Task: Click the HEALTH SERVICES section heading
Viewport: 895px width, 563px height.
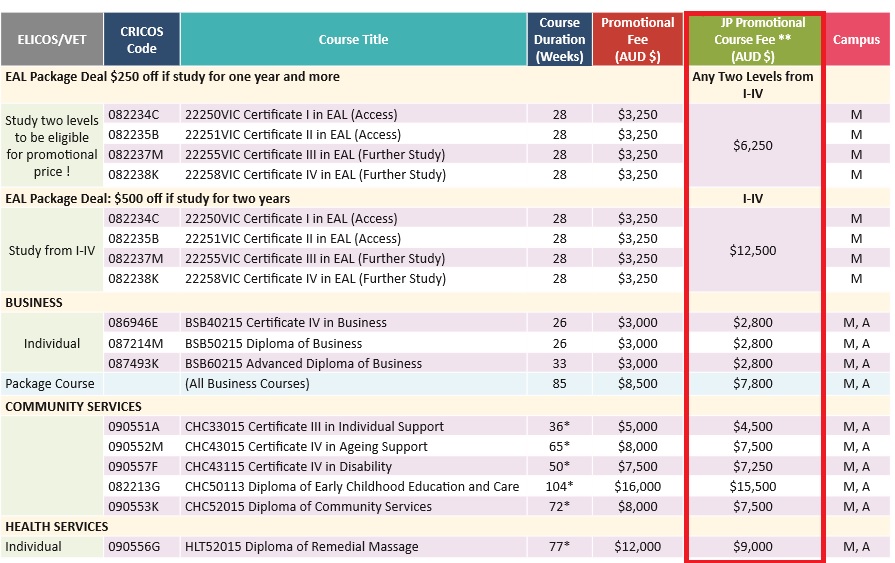Action: point(57,526)
